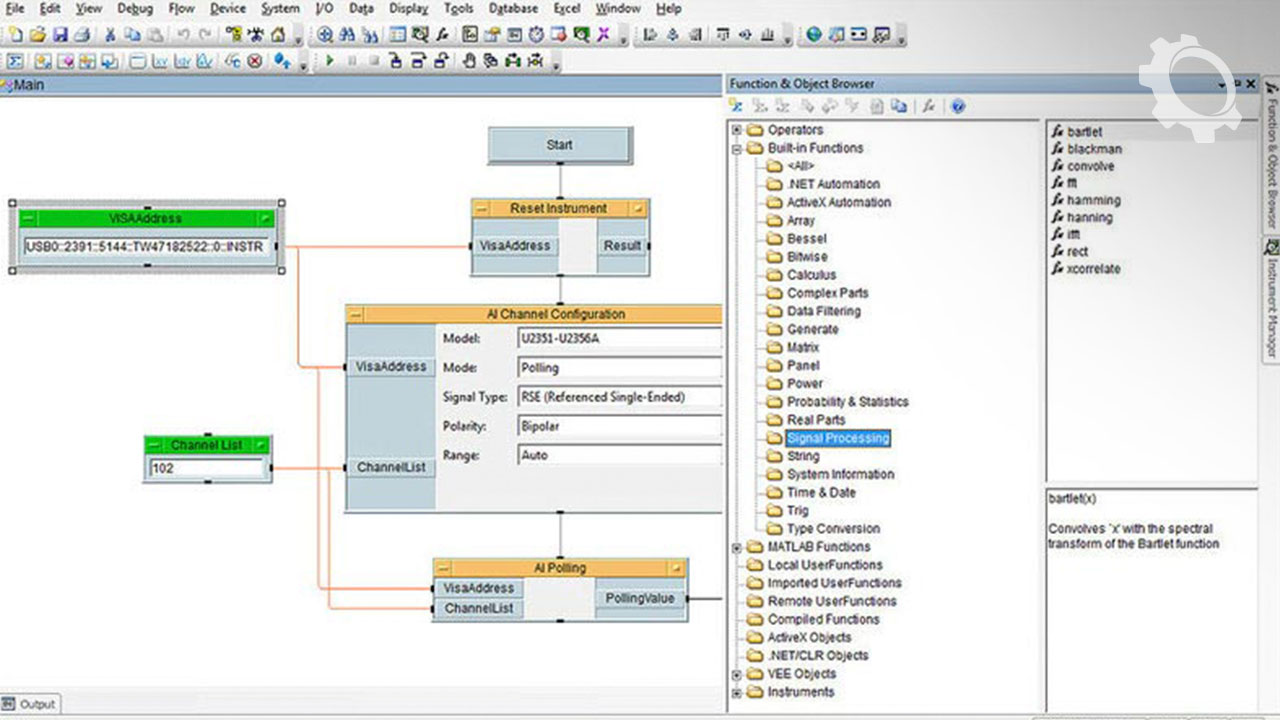Toggle auto-hide pin on Function & Object Browser
Viewport: 1280px width, 720px height.
click(1236, 85)
